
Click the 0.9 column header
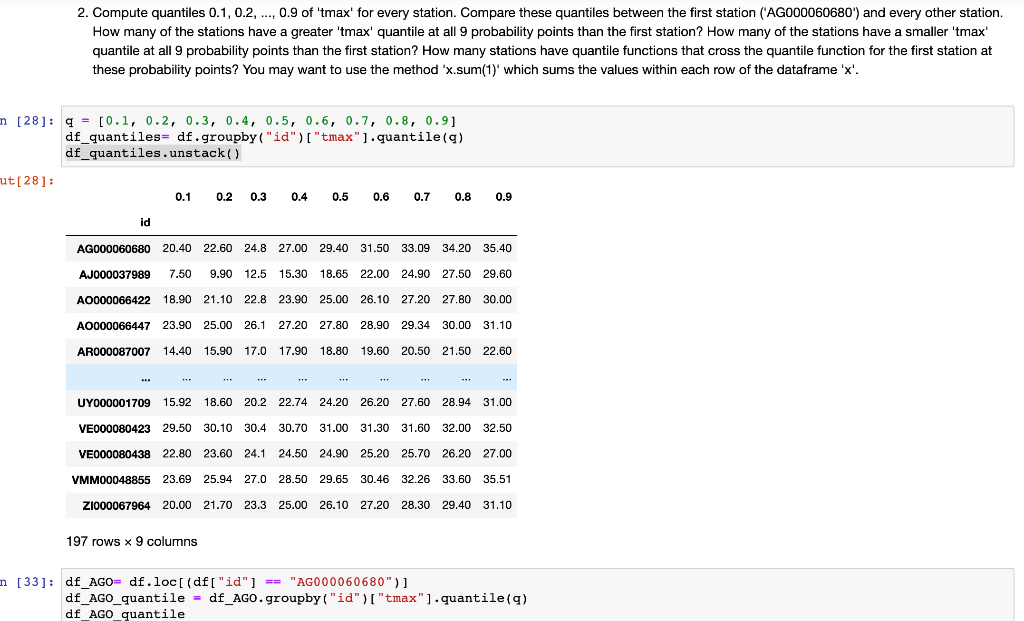(x=503, y=197)
